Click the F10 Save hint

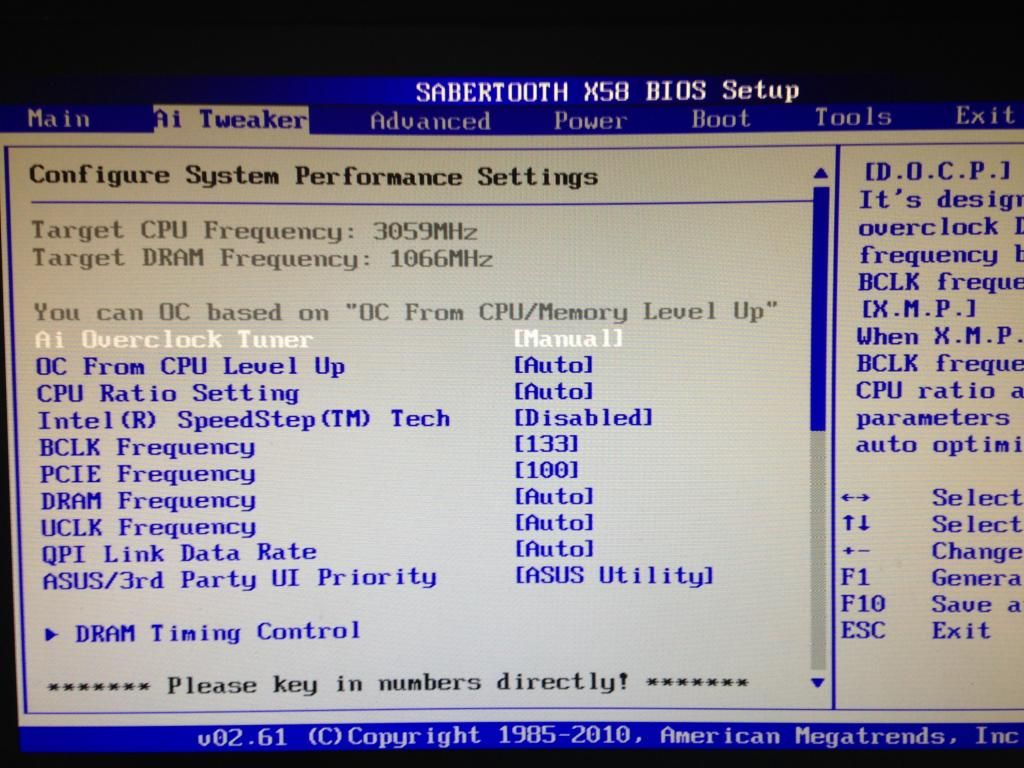point(931,605)
